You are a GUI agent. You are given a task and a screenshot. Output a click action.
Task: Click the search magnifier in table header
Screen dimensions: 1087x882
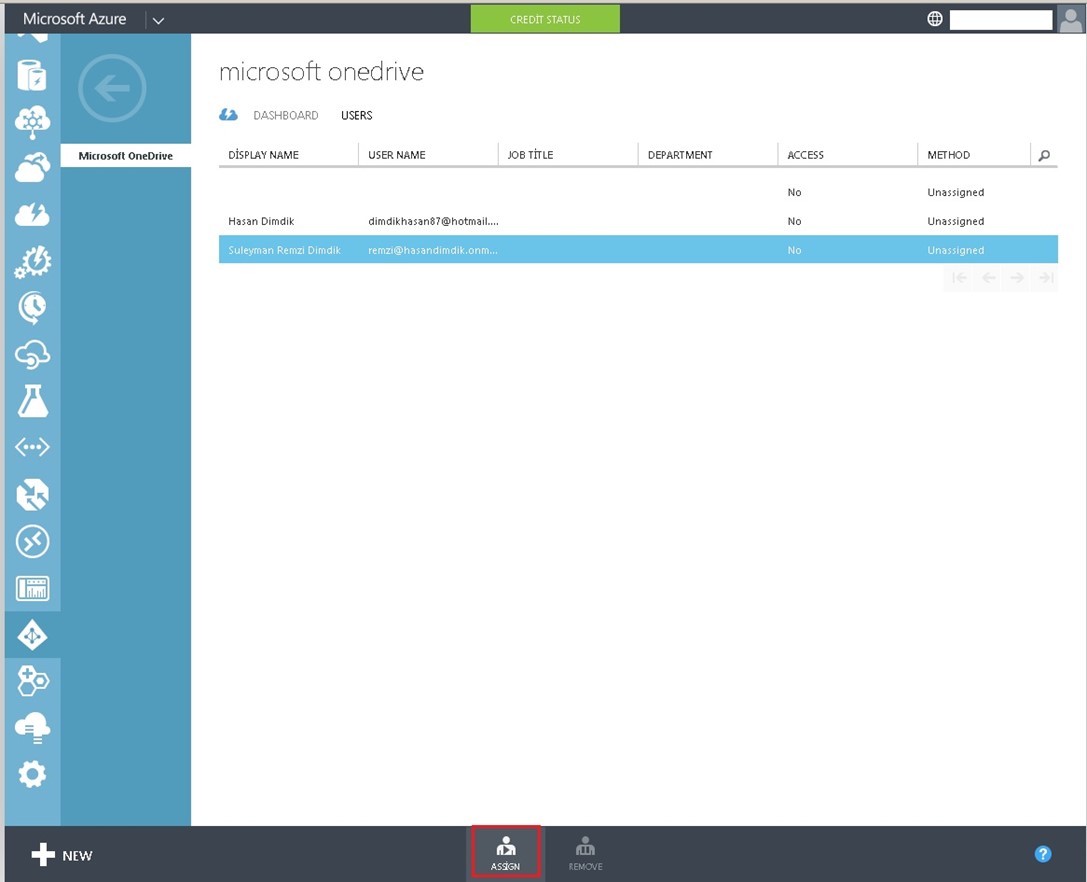1044,155
